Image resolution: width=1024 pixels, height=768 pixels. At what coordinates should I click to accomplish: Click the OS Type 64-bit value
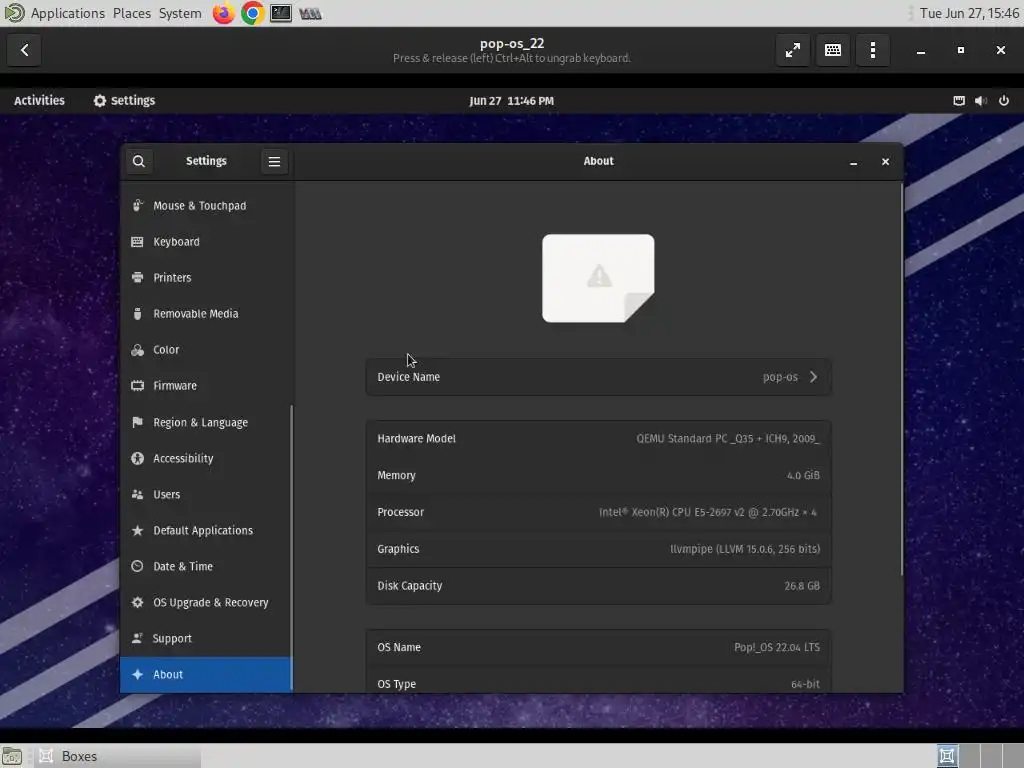point(805,684)
